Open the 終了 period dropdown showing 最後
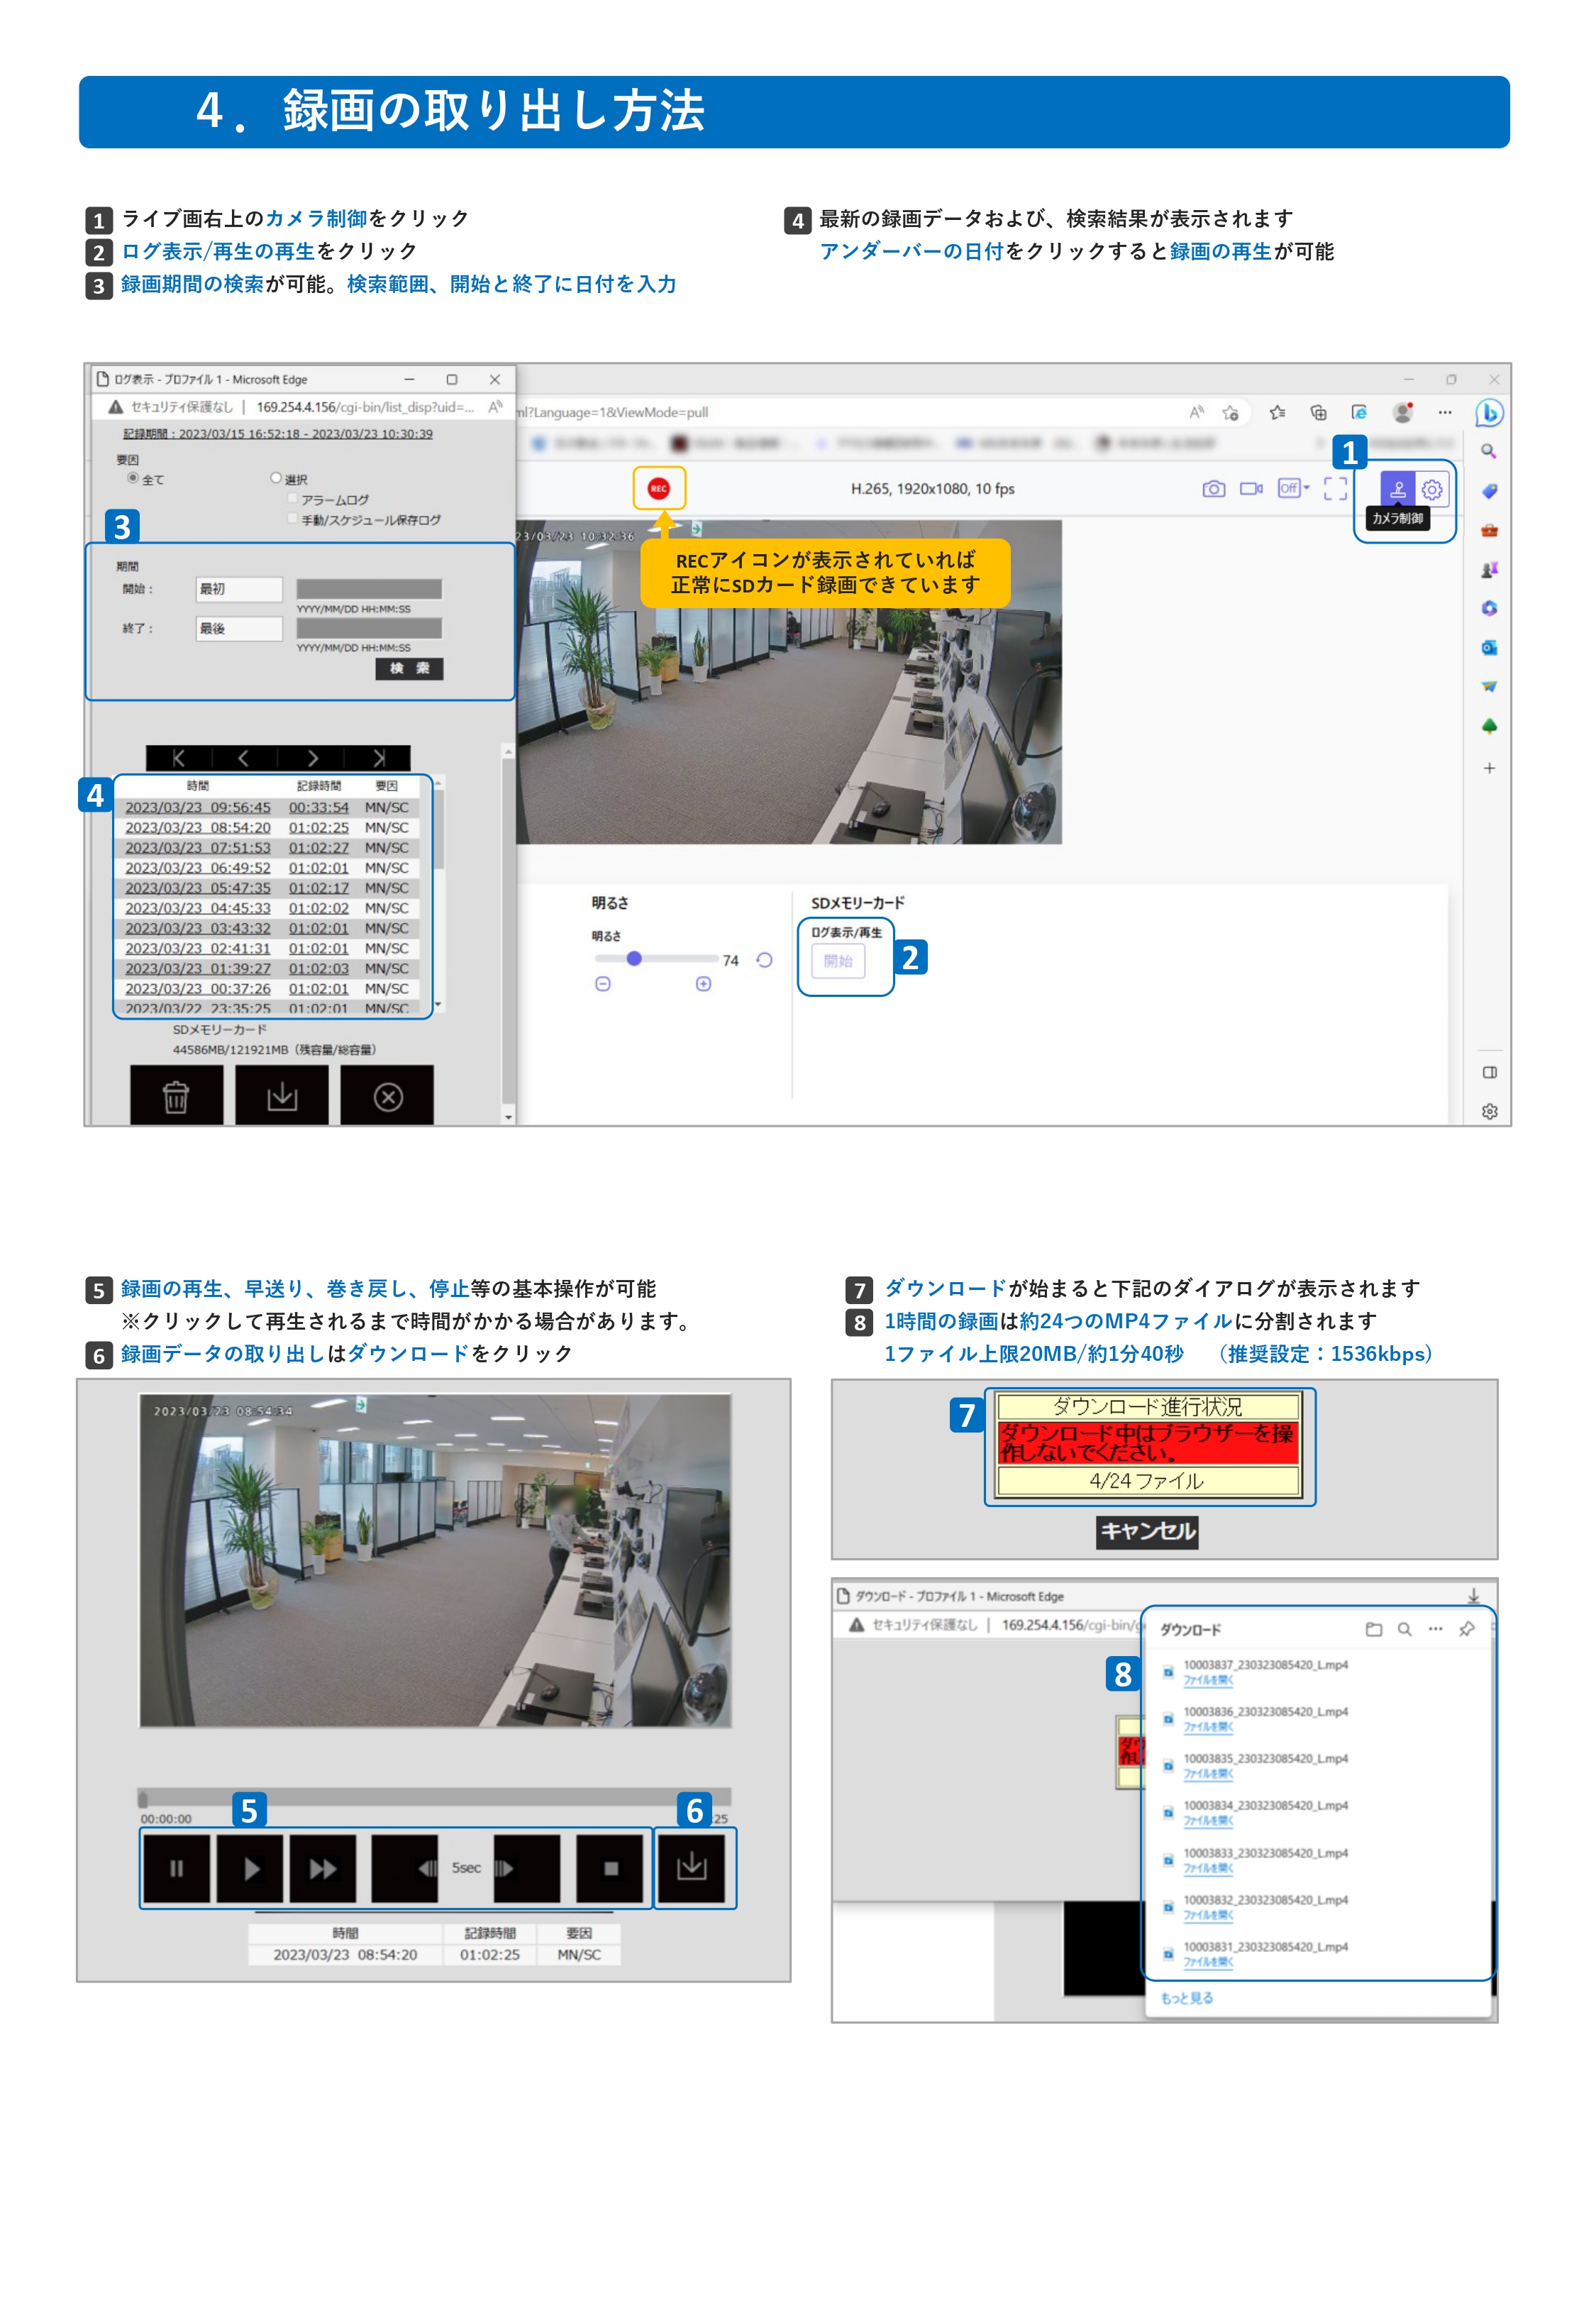Image resolution: width=1596 pixels, height=2306 pixels. pyautogui.click(x=238, y=629)
